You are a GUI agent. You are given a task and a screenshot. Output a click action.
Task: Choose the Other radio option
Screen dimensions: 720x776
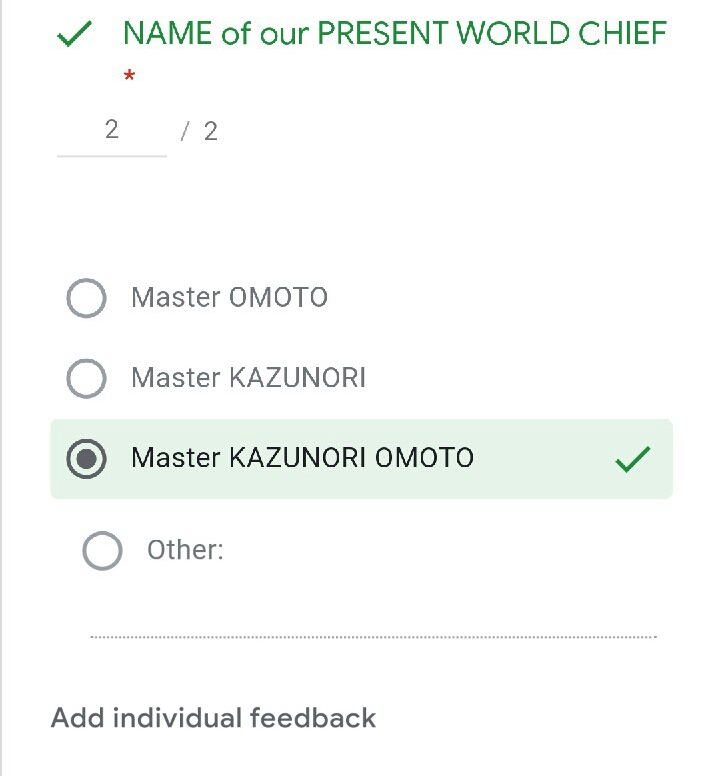(x=102, y=550)
